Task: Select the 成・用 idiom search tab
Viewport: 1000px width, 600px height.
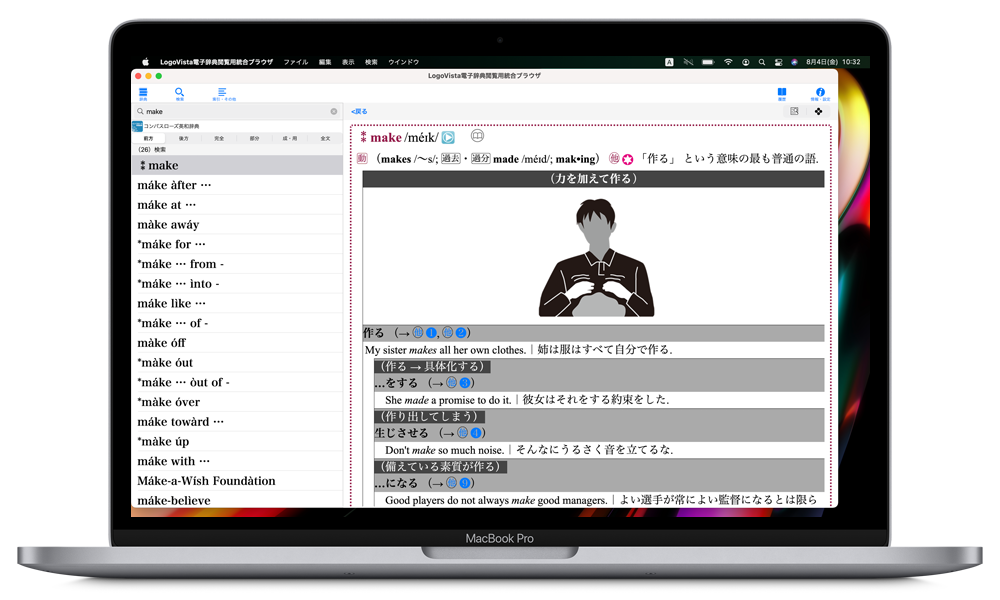Action: click(x=290, y=138)
